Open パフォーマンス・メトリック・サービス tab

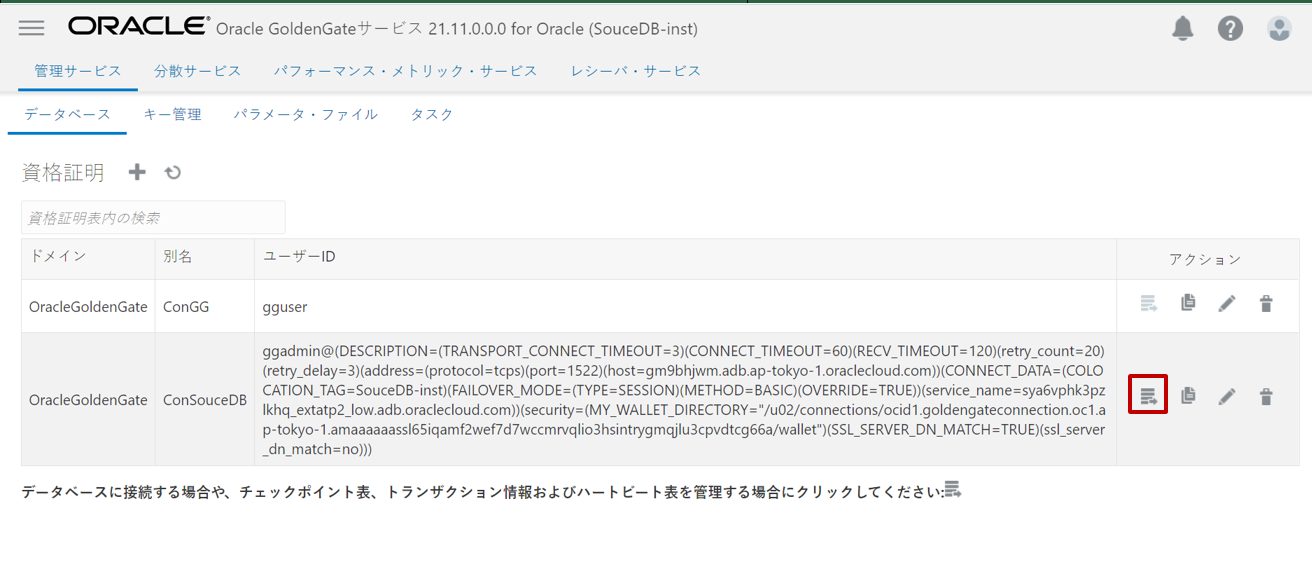[x=406, y=71]
